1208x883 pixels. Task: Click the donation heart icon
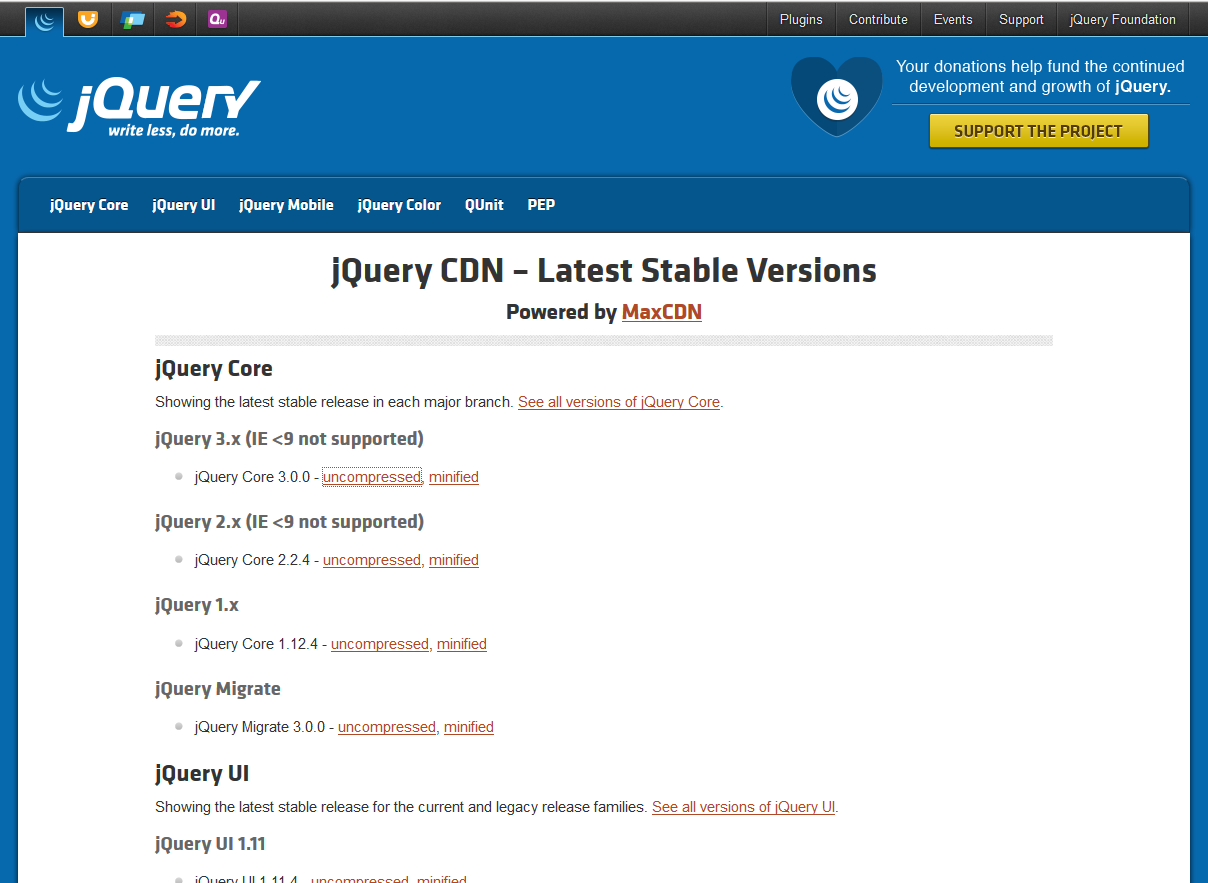[836, 96]
